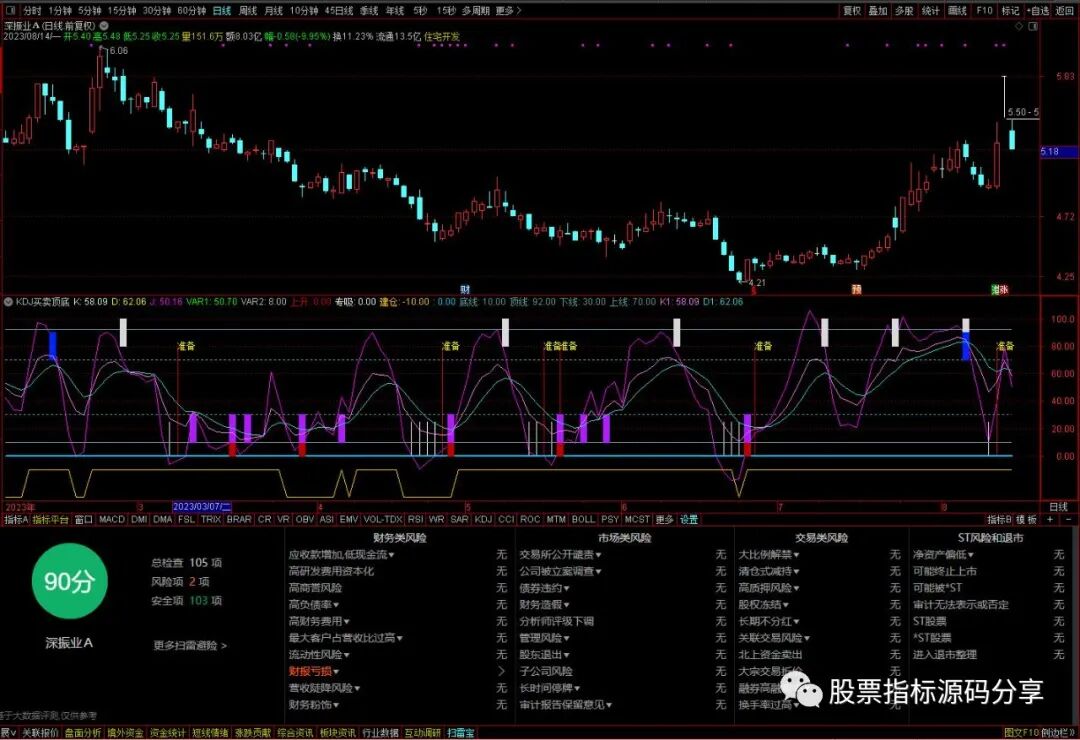This screenshot has width=1080, height=740.
Task: Click the minus zoom button in indicator bar
Action: tap(1068, 520)
